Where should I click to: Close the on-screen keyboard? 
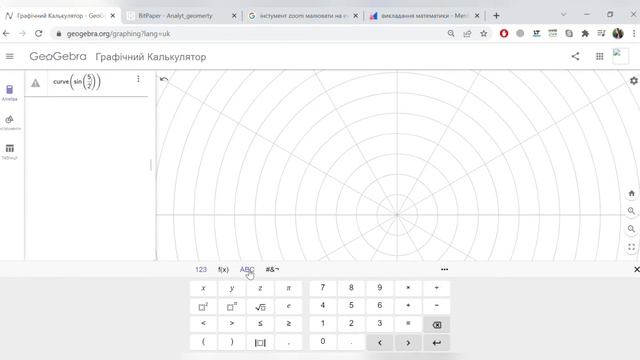pyautogui.click(x=636, y=269)
